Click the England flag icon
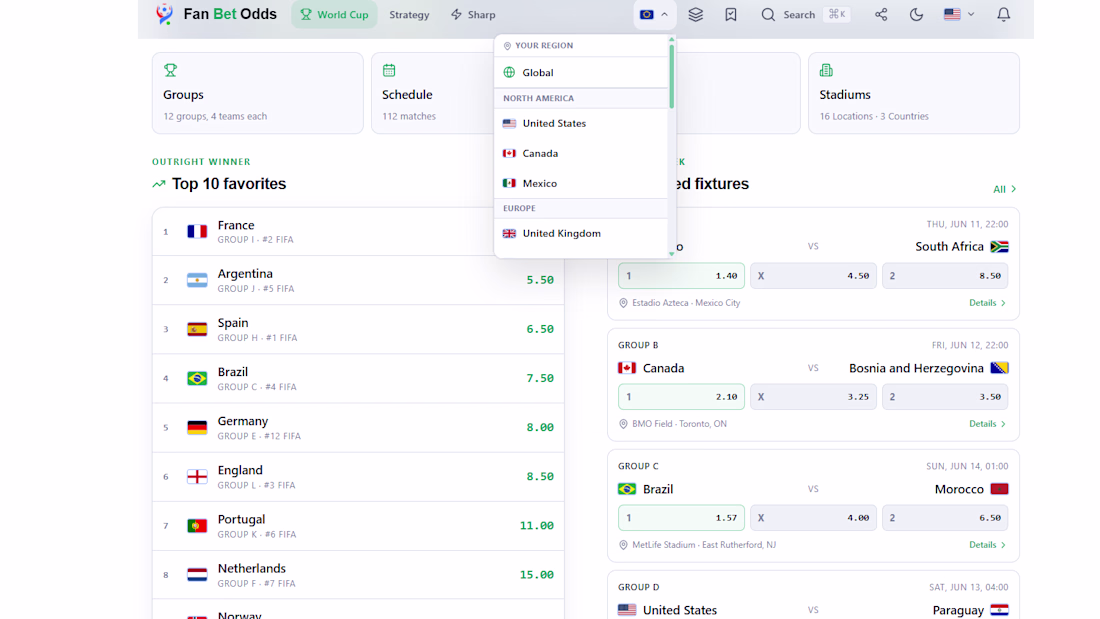Image resolution: width=1100 pixels, height=619 pixels. pos(197,477)
